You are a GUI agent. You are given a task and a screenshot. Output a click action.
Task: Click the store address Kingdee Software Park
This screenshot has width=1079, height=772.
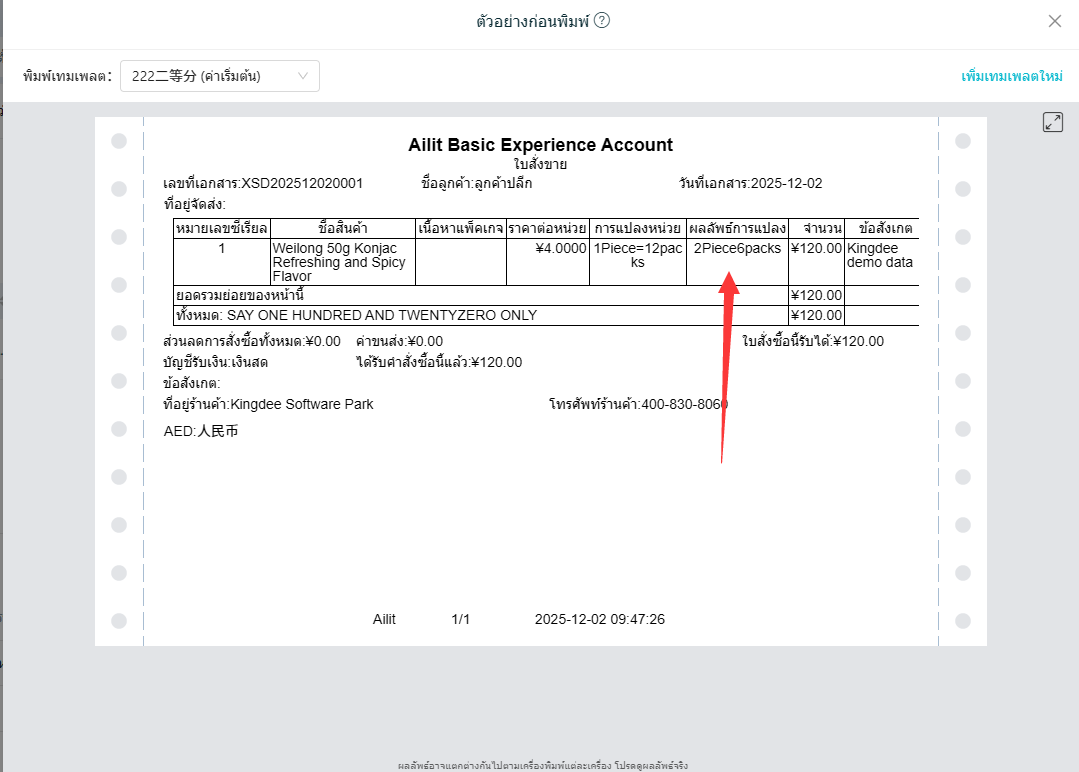click(301, 404)
